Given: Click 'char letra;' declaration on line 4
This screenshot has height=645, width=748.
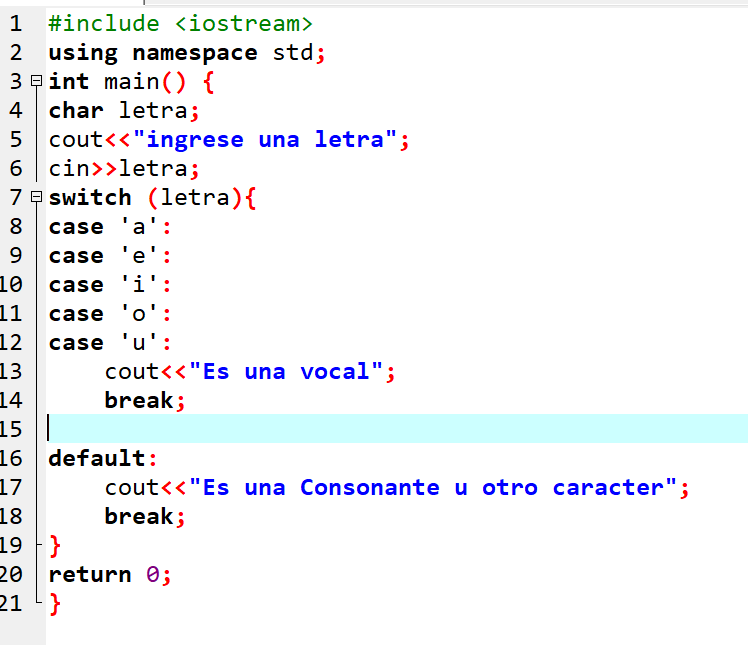Looking at the screenshot, I should pos(124,111).
